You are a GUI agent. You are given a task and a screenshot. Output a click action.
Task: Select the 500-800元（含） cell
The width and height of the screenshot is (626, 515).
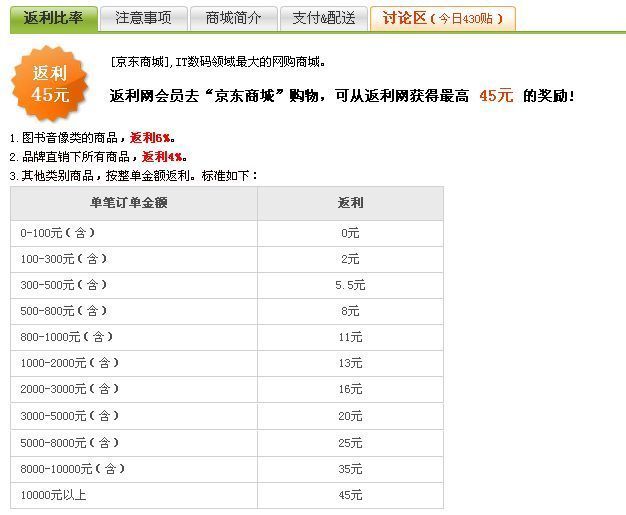click(x=134, y=311)
